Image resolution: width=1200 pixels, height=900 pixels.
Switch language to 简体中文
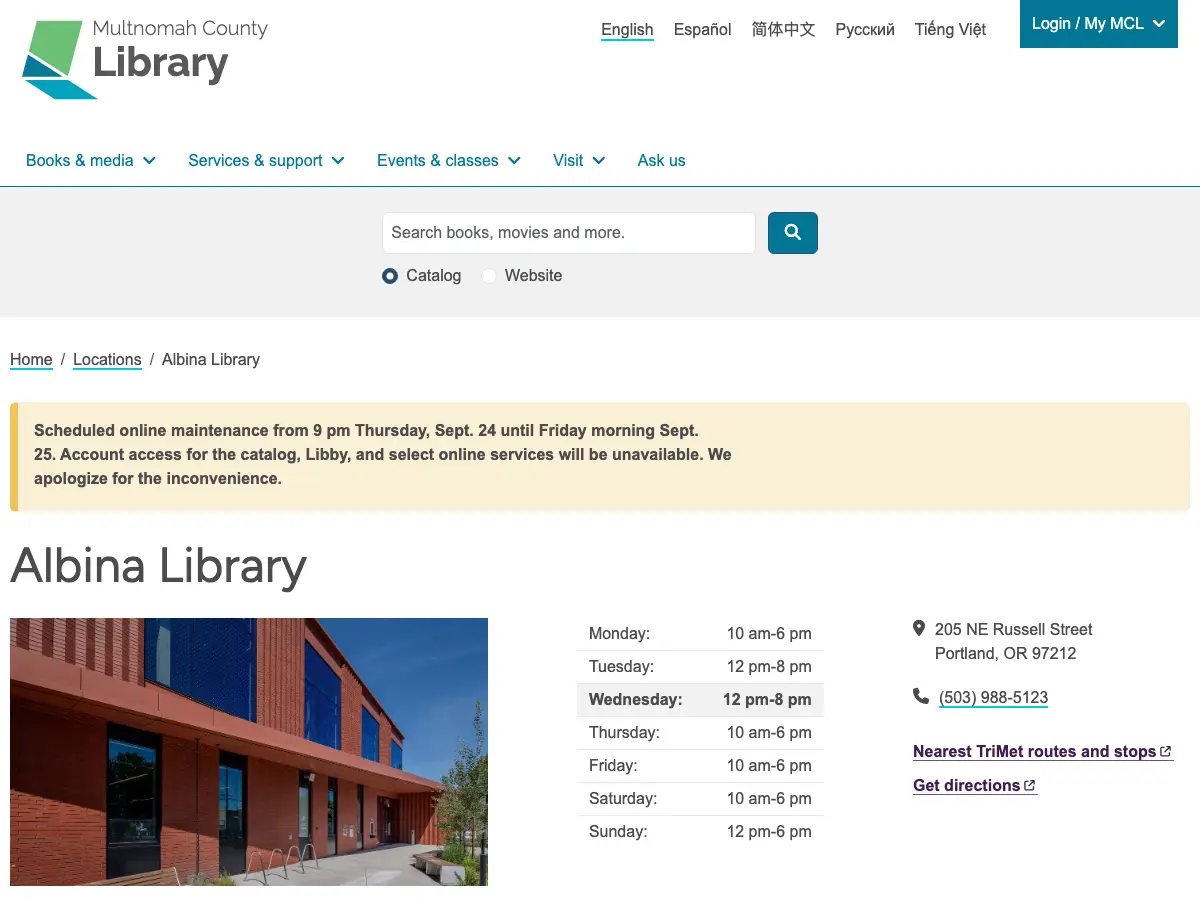(784, 30)
